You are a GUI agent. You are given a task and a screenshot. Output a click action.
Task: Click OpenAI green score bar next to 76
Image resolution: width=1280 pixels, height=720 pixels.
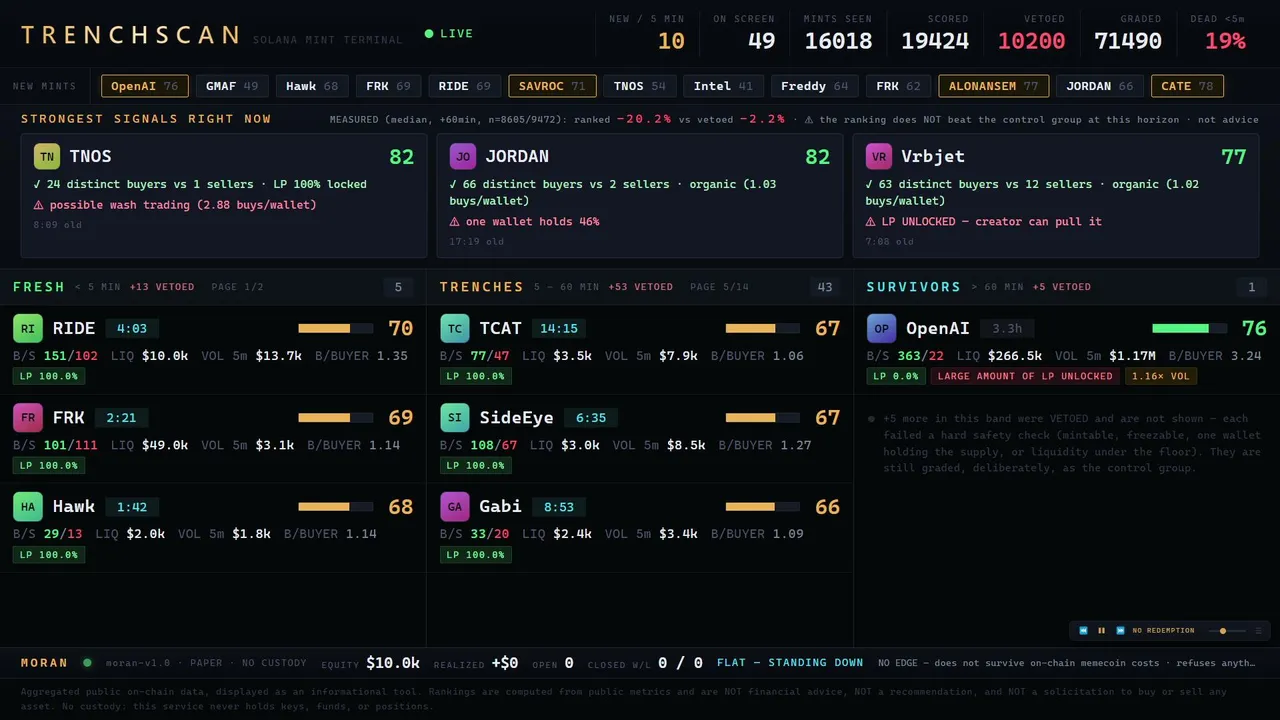coord(1189,328)
